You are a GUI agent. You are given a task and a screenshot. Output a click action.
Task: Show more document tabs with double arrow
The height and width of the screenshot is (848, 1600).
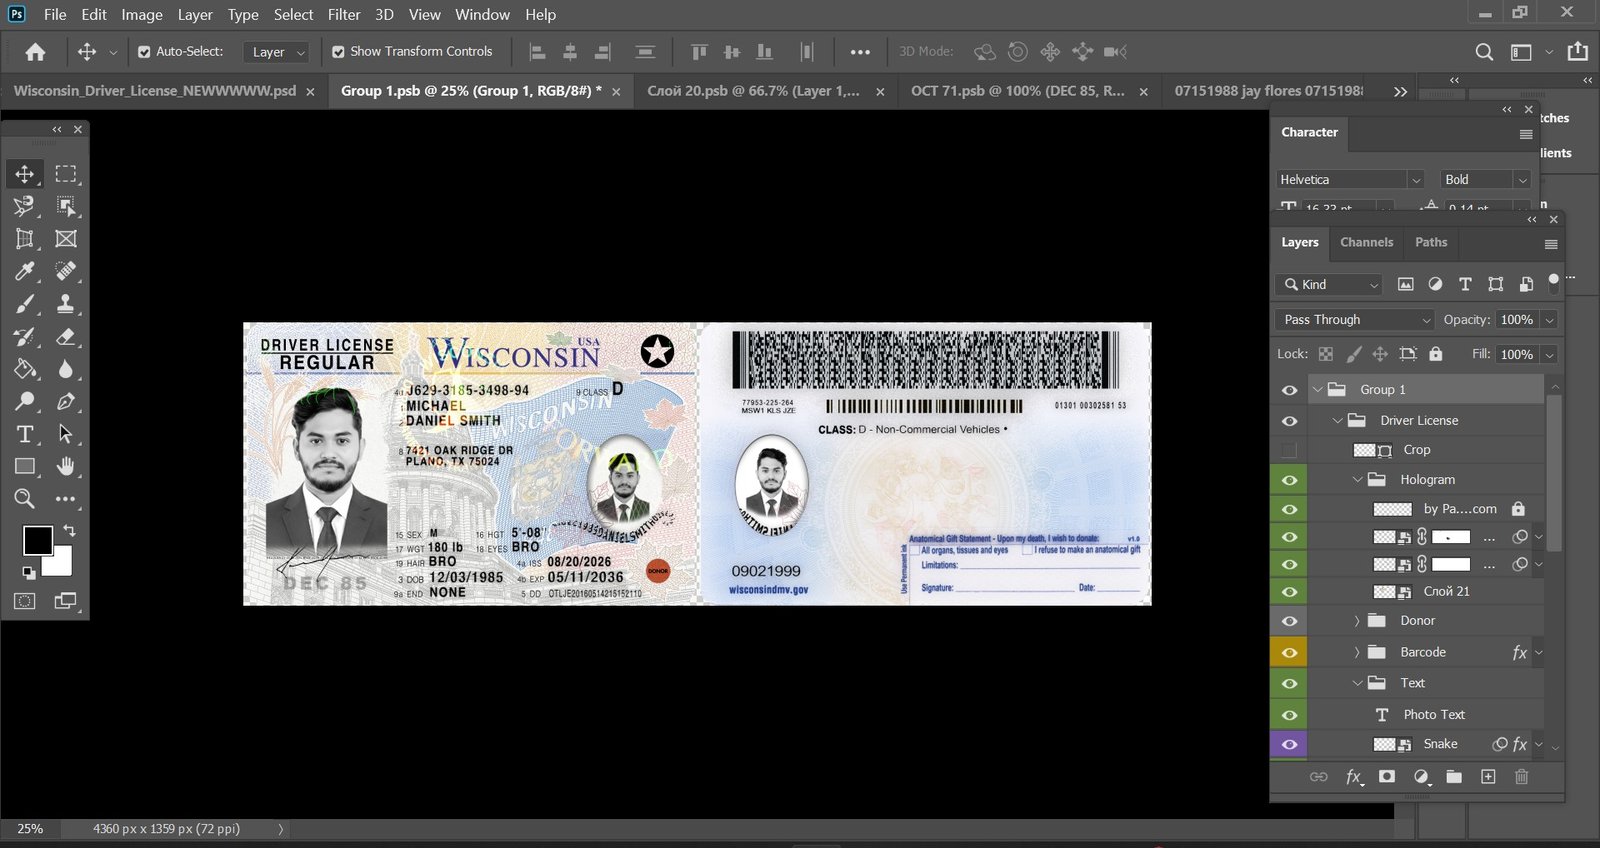coord(1400,91)
